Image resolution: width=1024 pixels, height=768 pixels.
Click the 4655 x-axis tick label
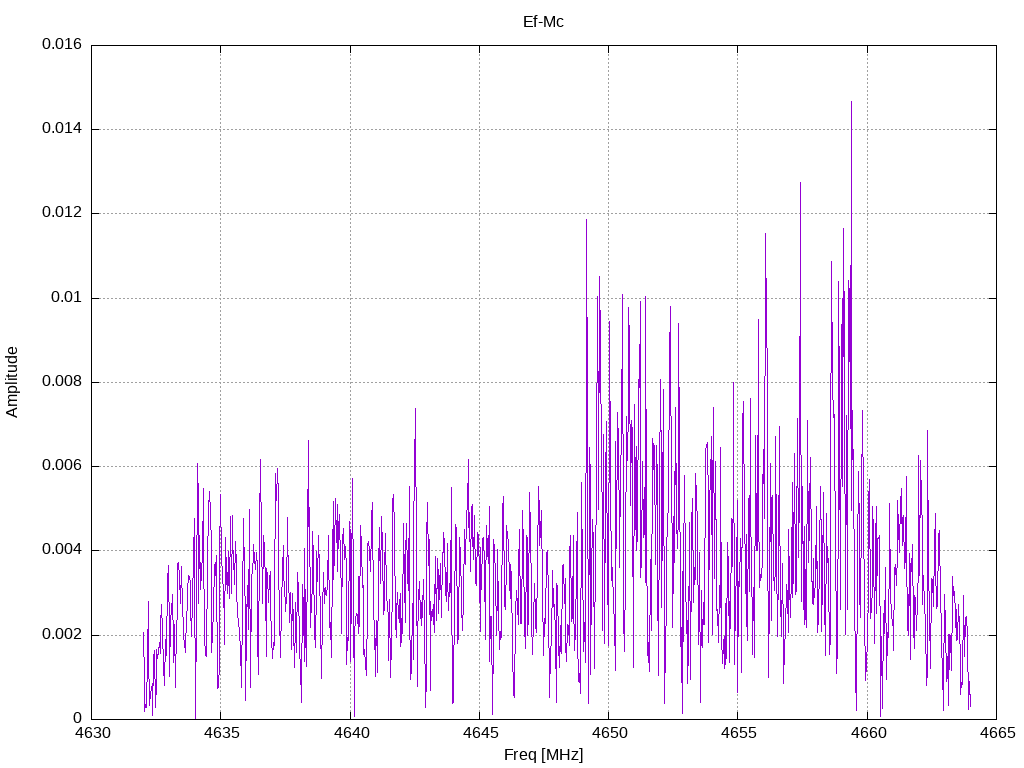(x=738, y=733)
